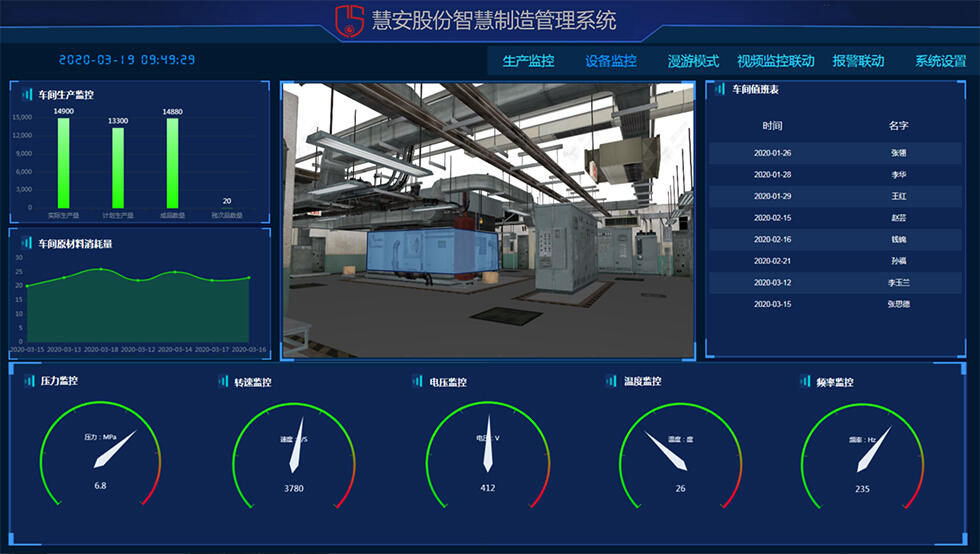The height and width of the screenshot is (554, 980).
Task: Click the 14900 实际生产量 bar
Action: pyautogui.click(x=64, y=163)
